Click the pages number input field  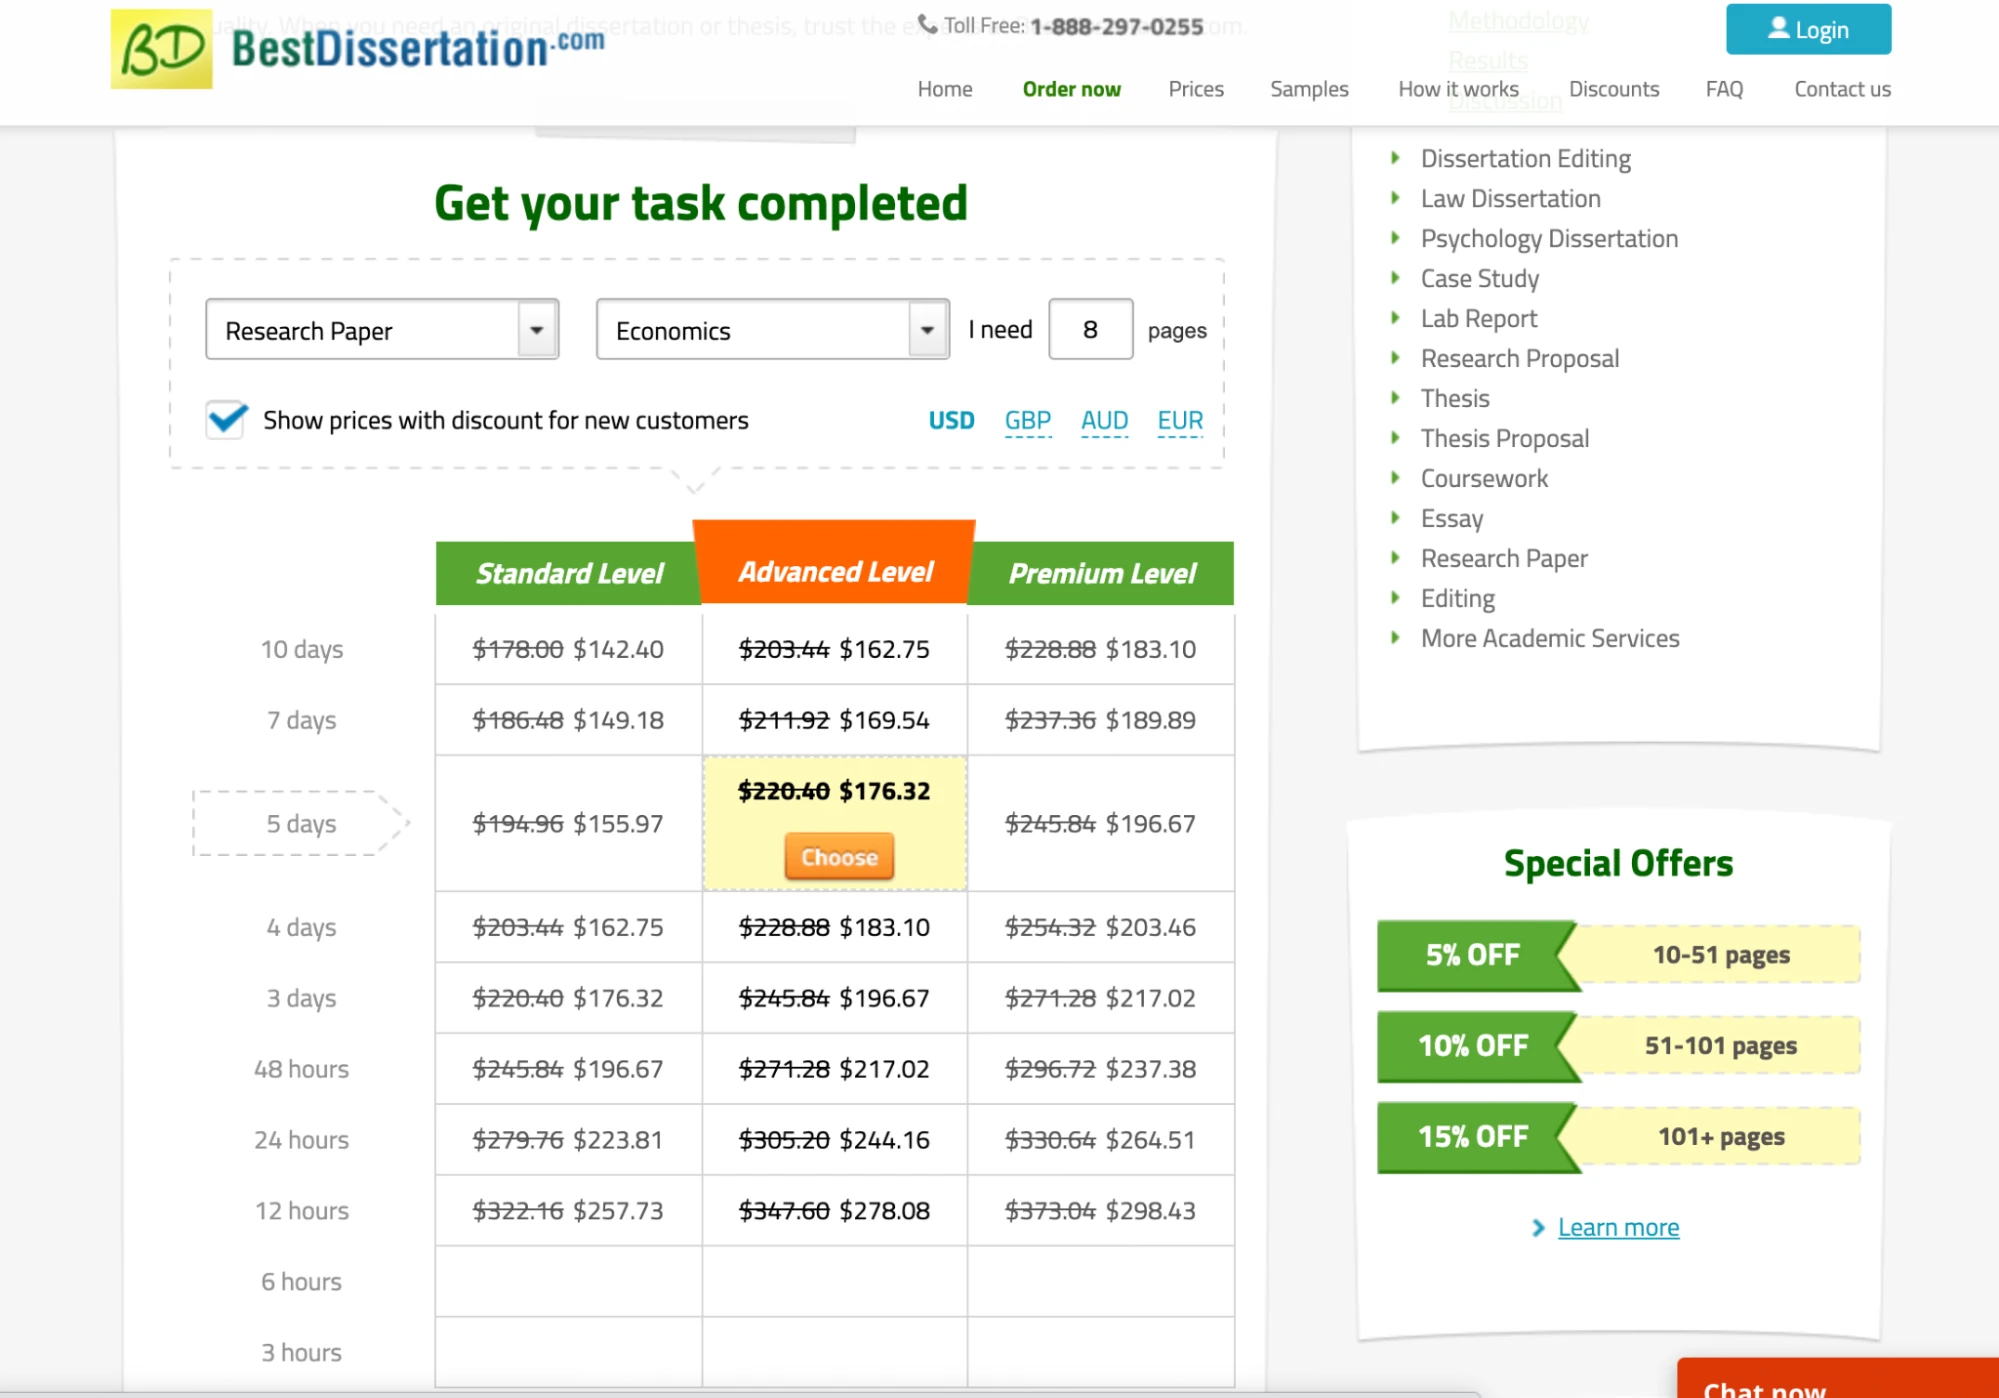point(1090,329)
